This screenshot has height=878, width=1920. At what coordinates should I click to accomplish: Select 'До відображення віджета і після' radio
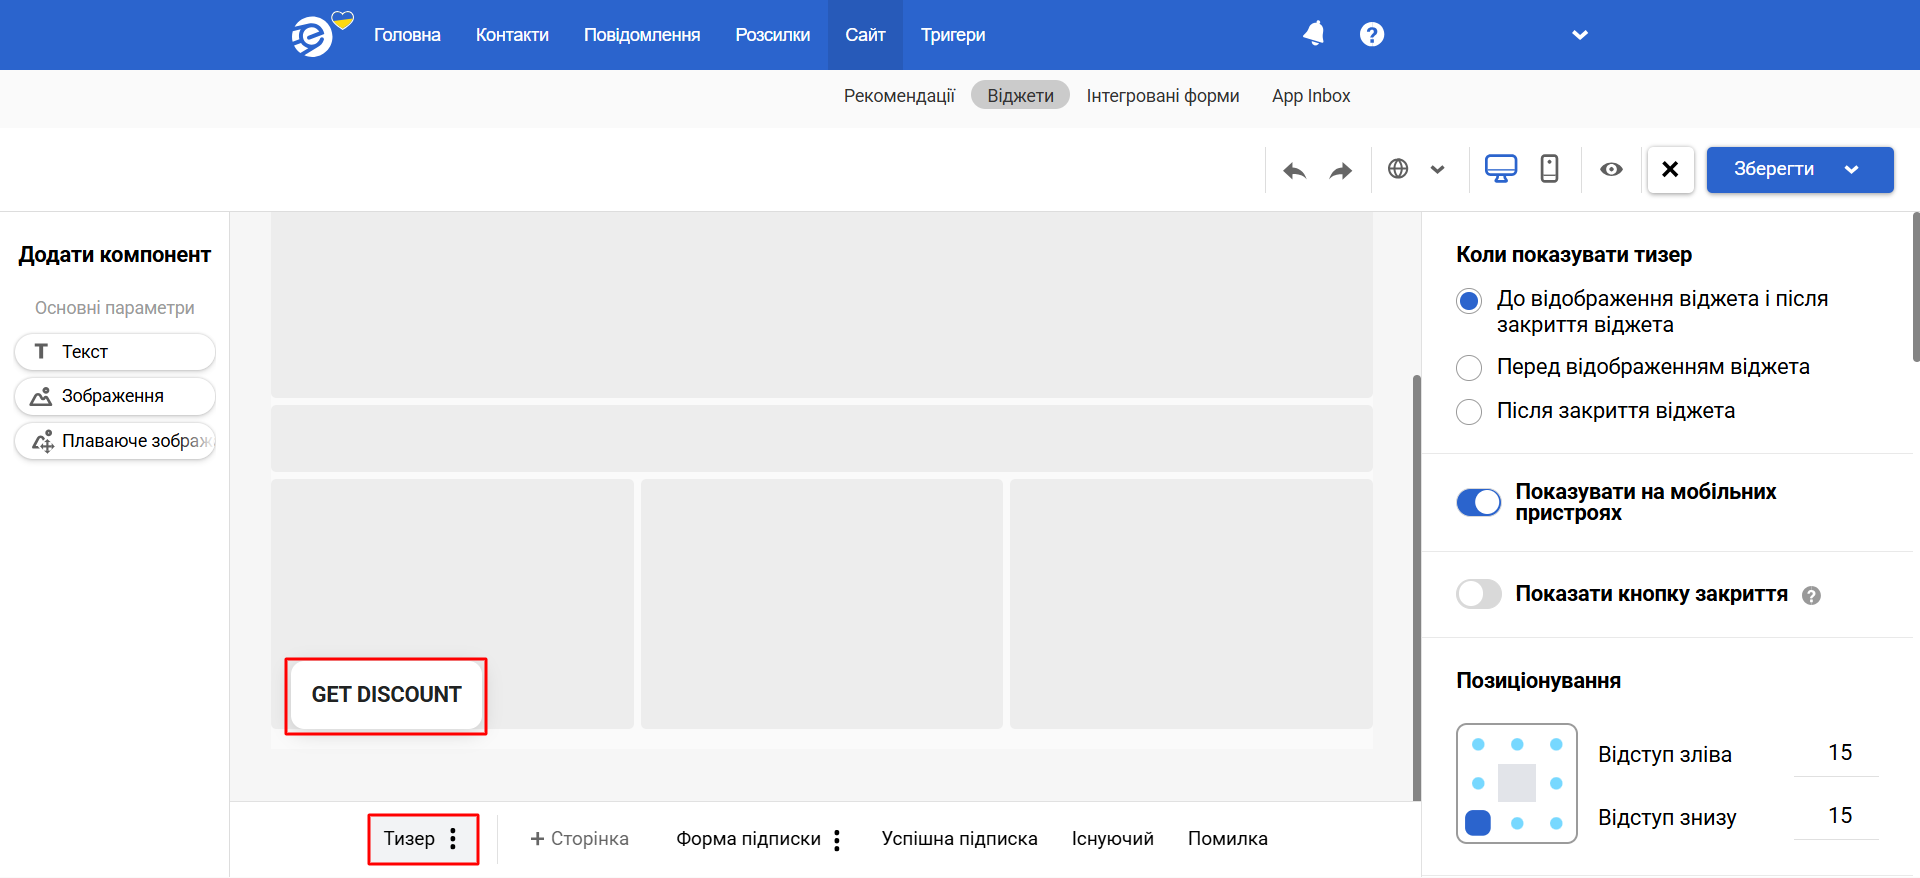tap(1469, 300)
